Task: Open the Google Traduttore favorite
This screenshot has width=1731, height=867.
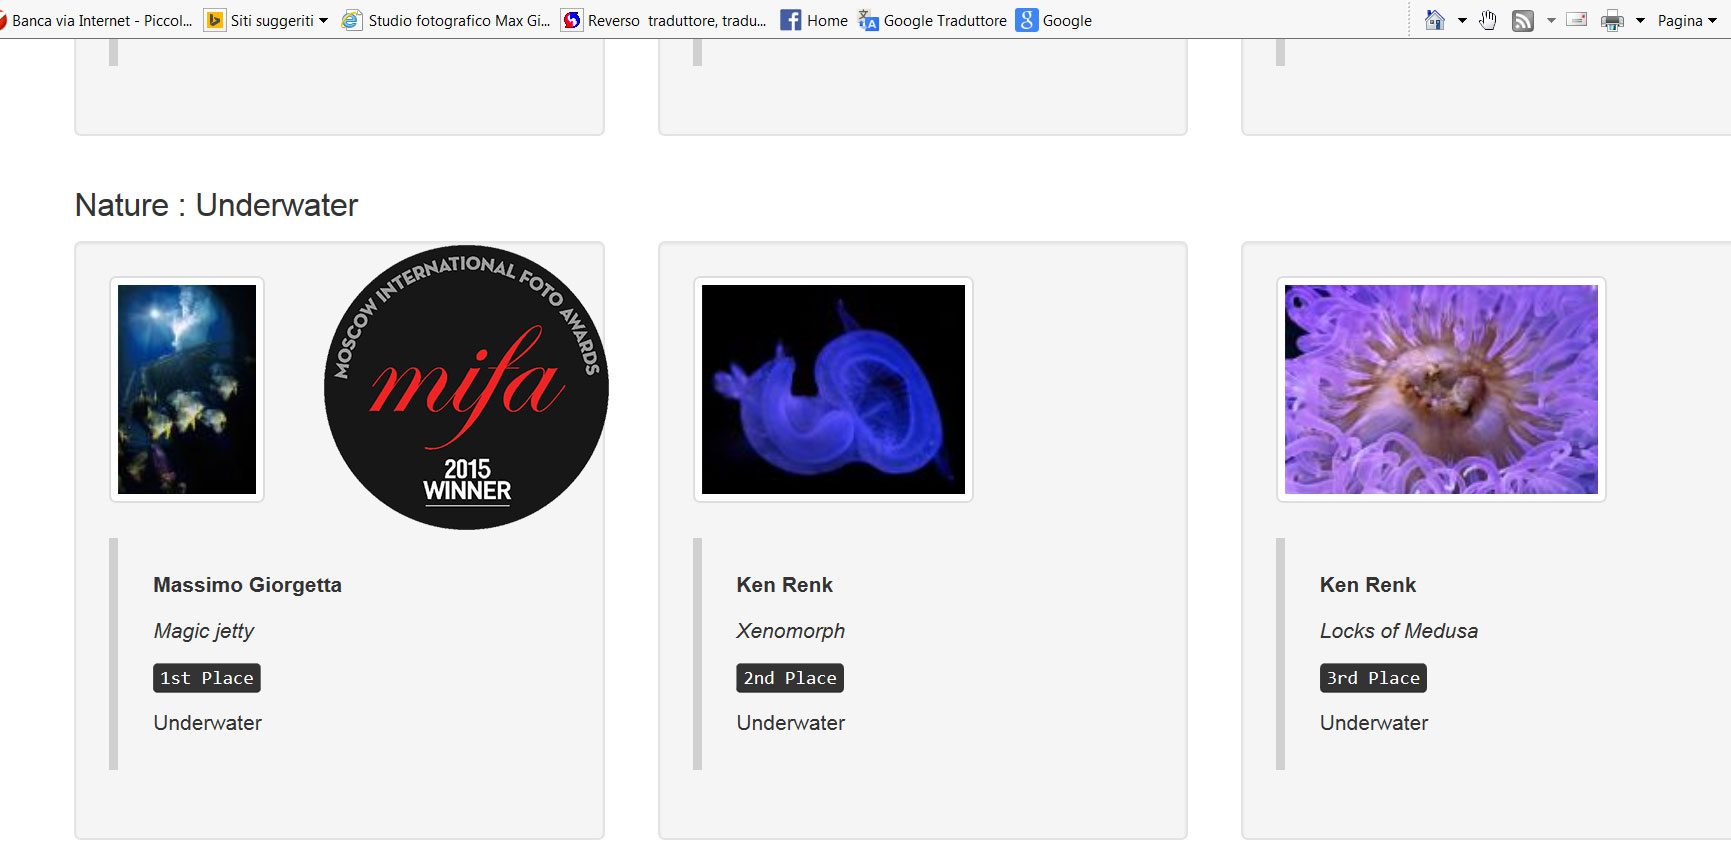Action: [933, 20]
